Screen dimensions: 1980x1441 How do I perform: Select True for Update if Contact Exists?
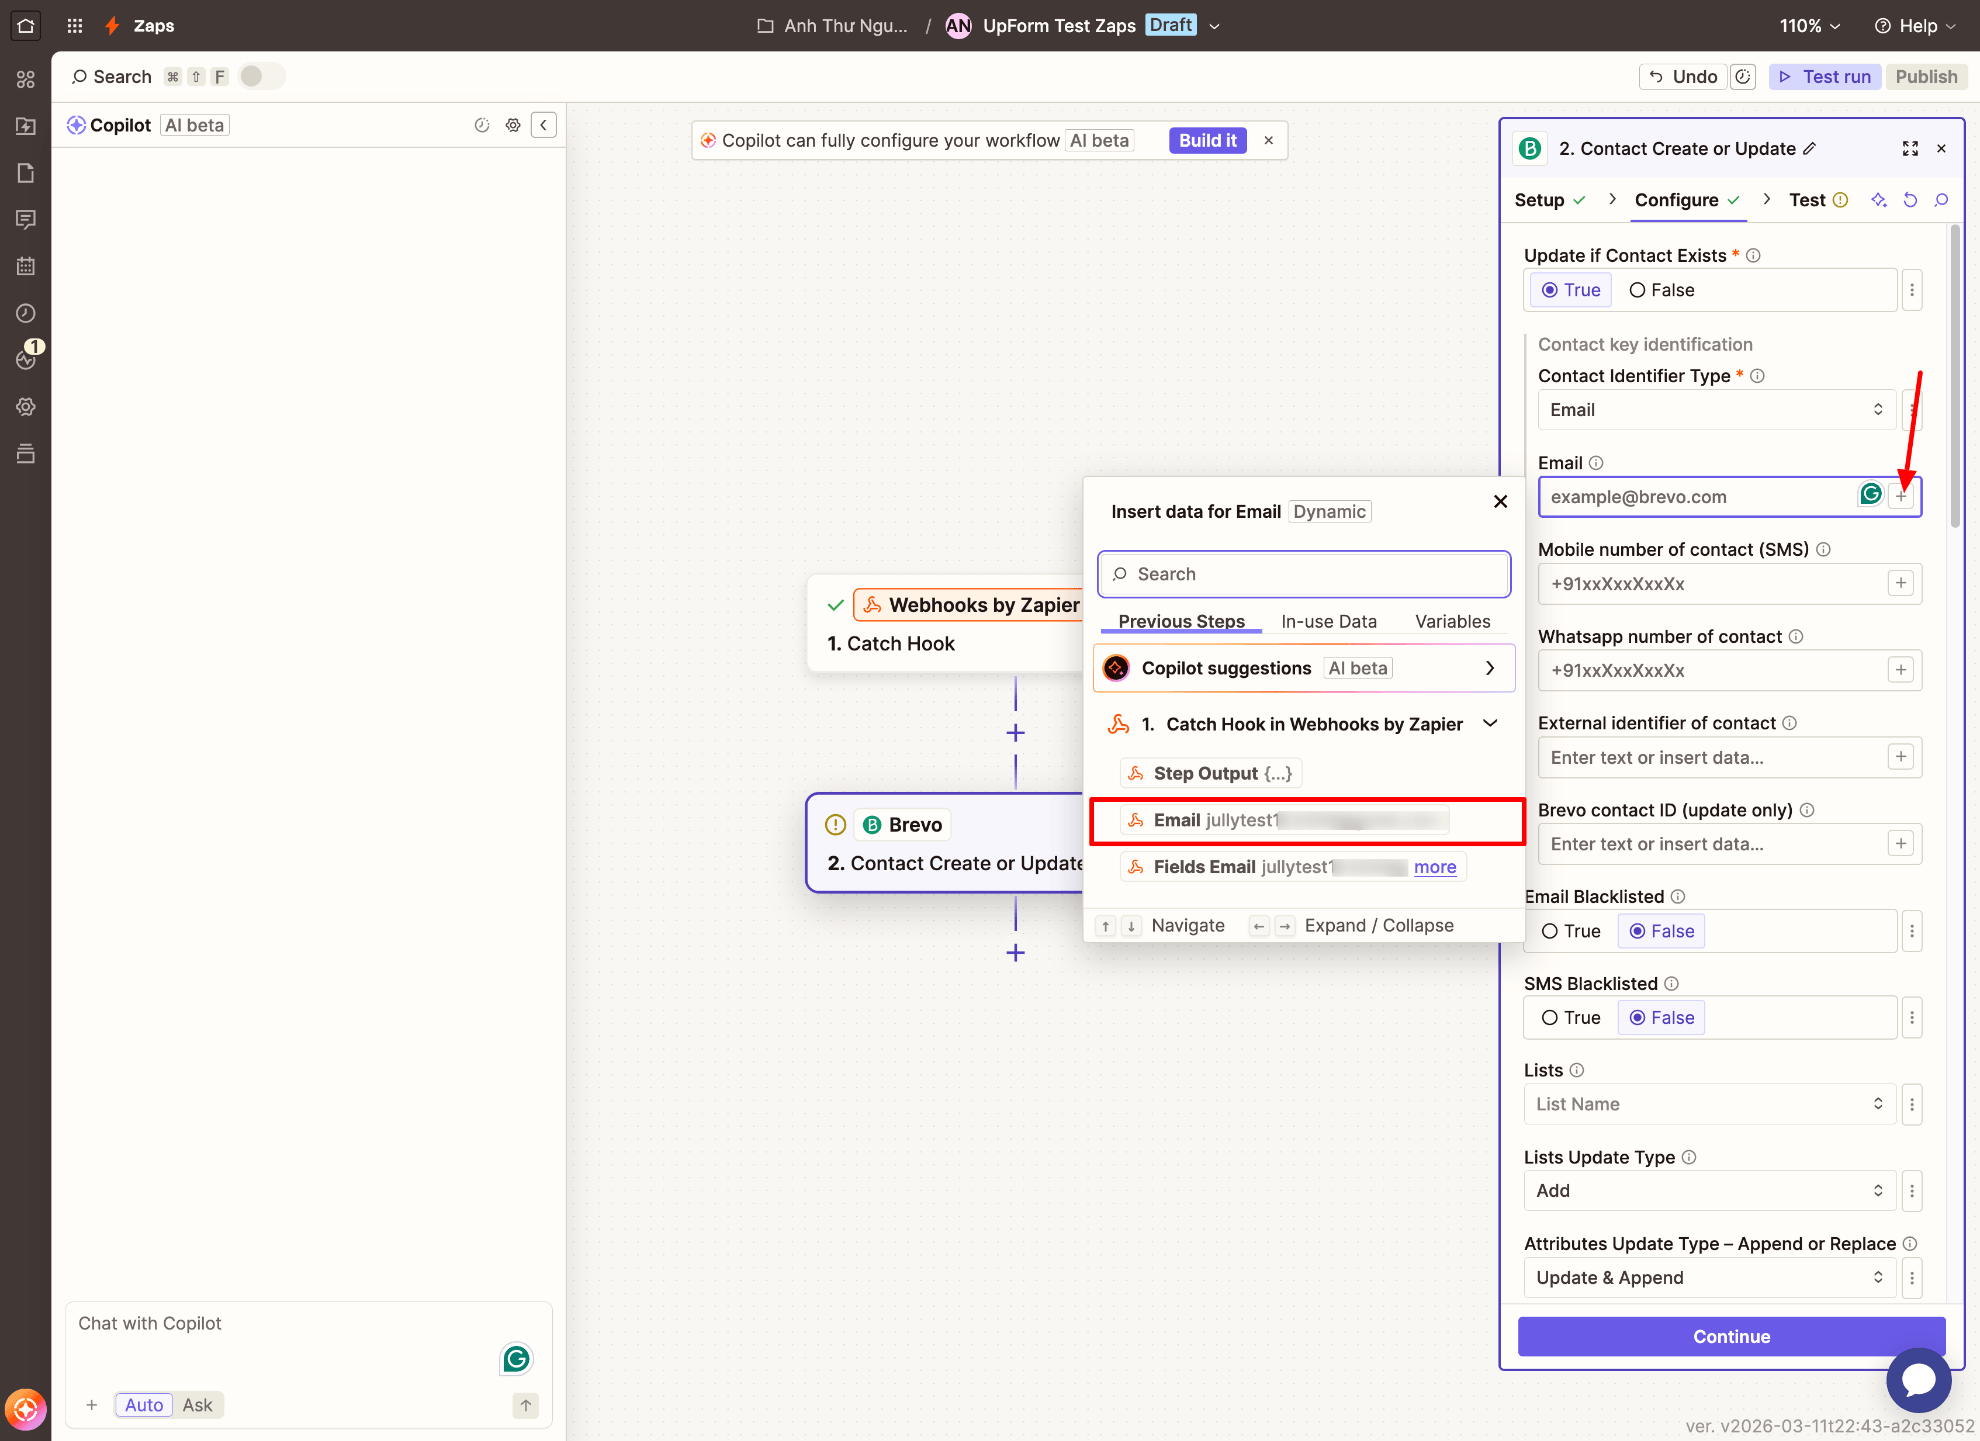(x=1571, y=290)
